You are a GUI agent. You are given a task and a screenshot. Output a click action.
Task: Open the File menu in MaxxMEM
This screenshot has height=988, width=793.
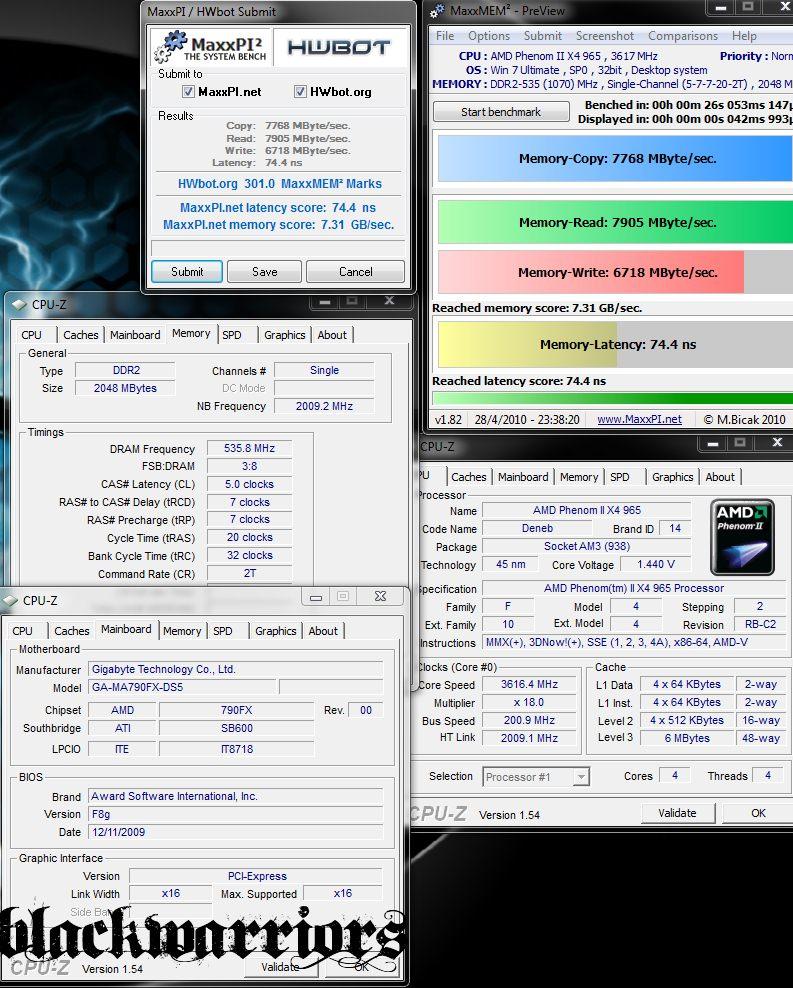pos(445,36)
